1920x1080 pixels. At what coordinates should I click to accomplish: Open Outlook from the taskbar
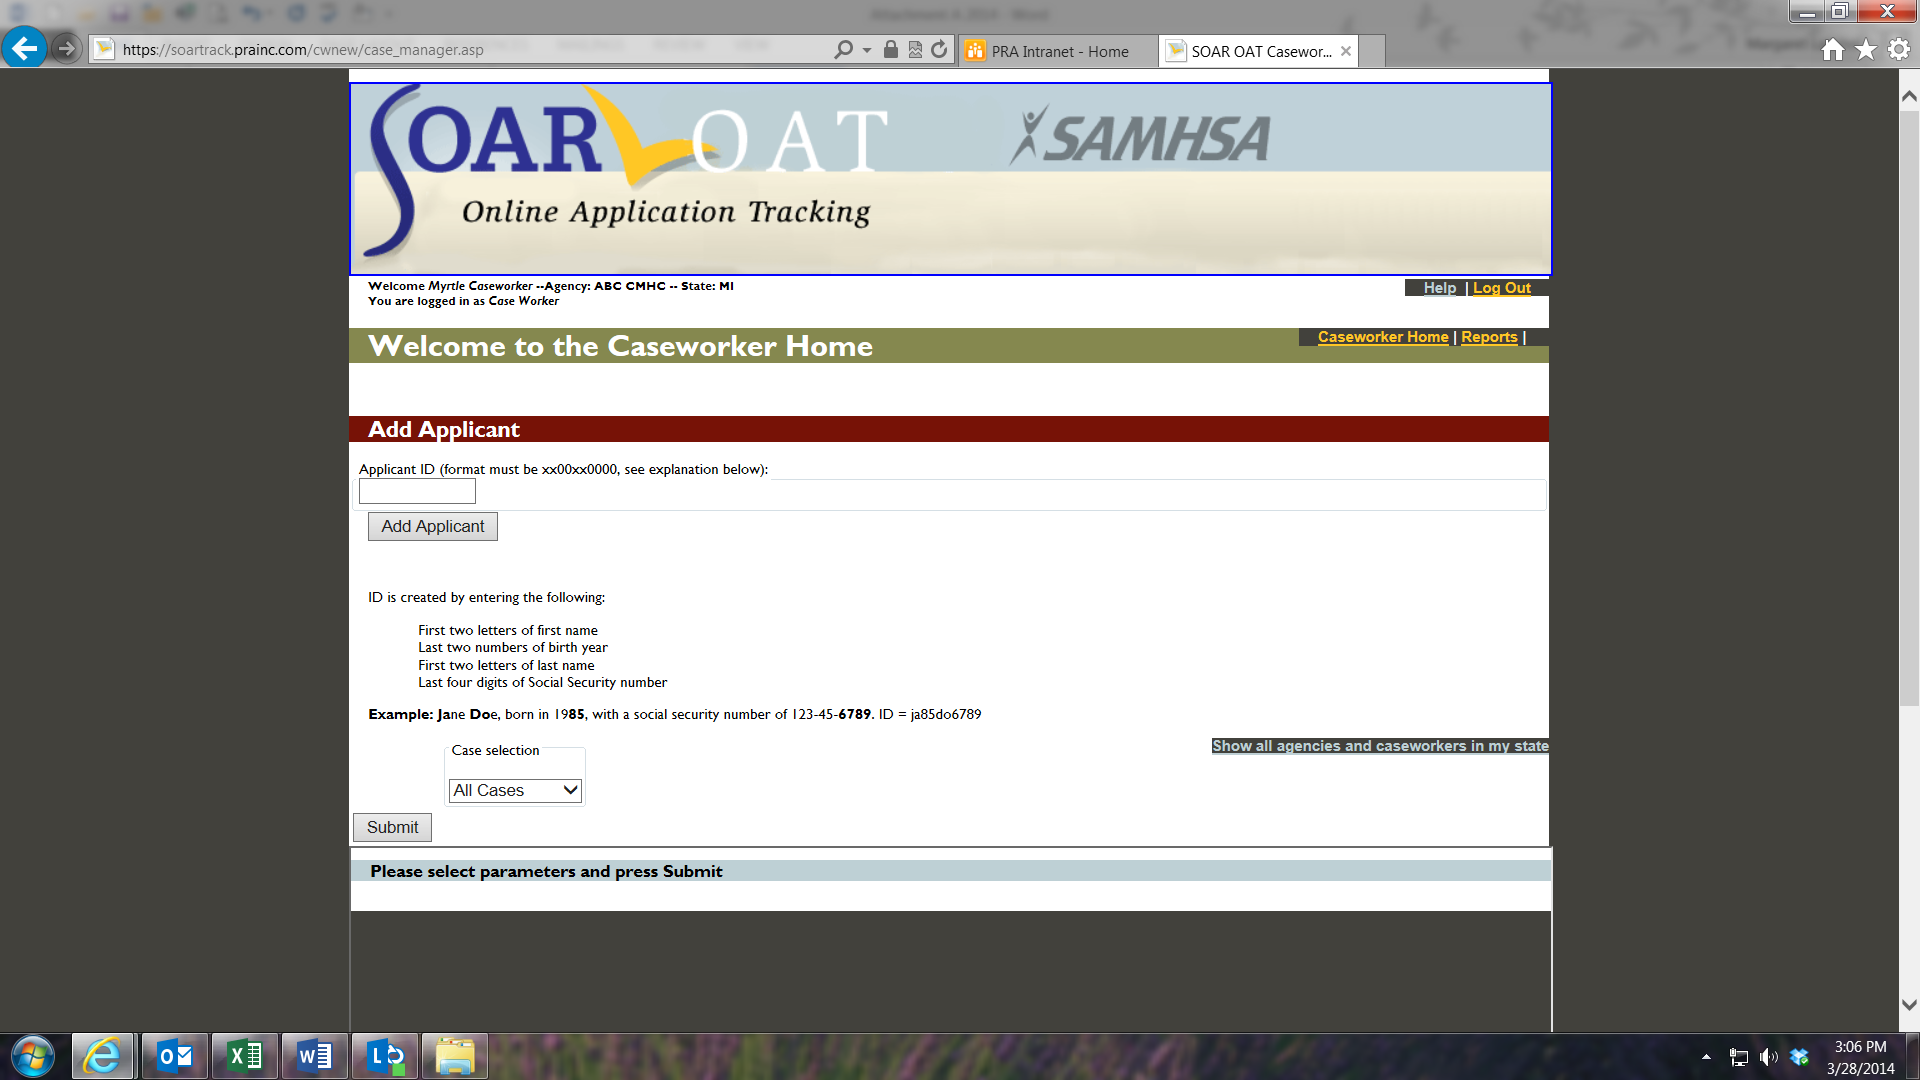[x=175, y=1056]
